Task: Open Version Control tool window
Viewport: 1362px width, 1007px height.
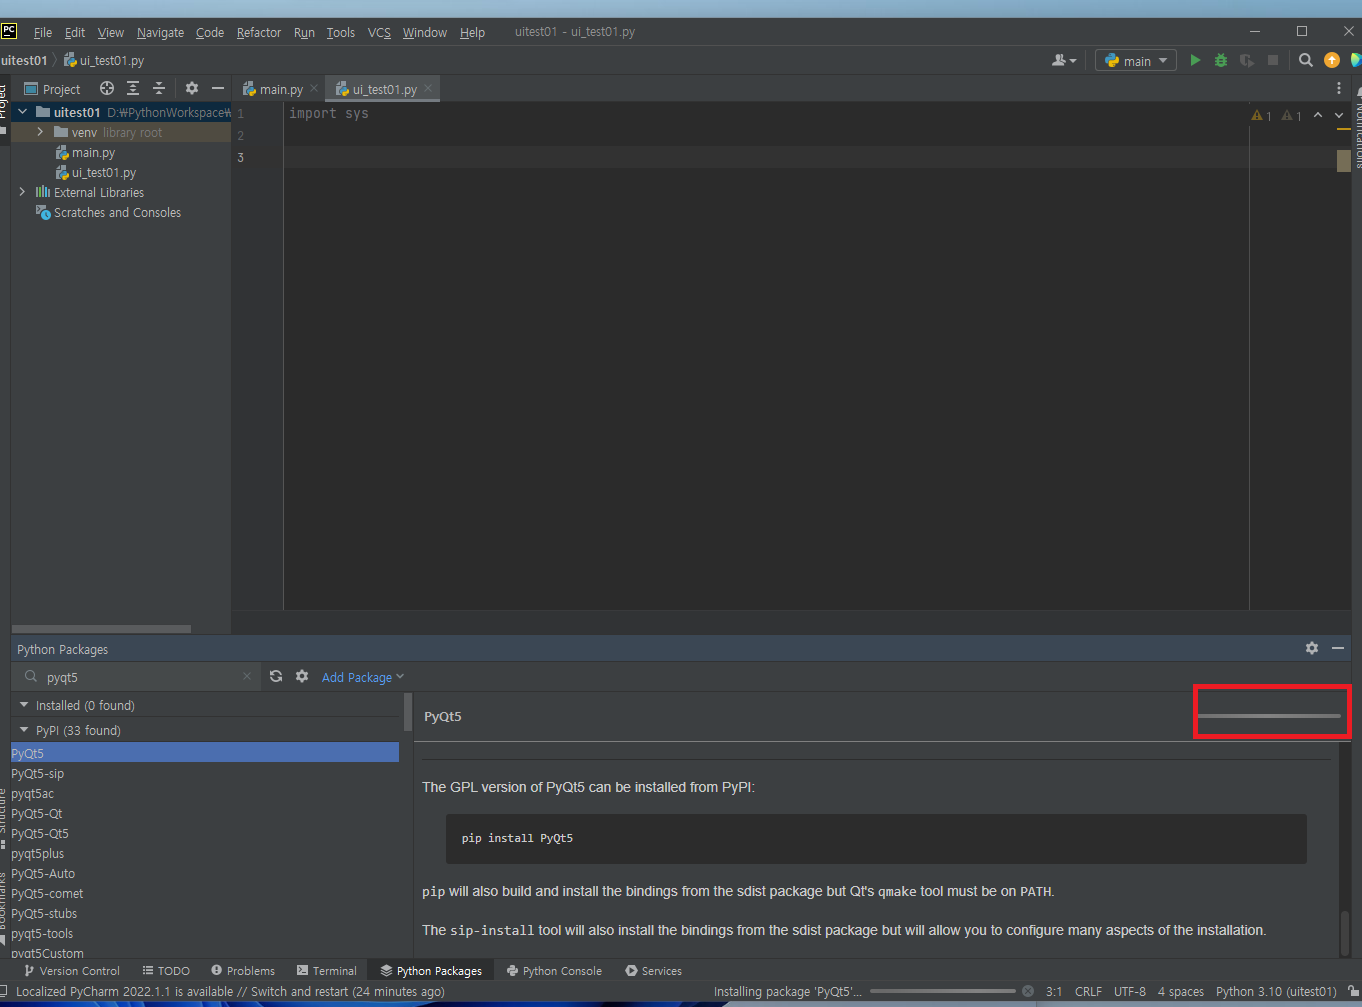Action: tap(72, 970)
